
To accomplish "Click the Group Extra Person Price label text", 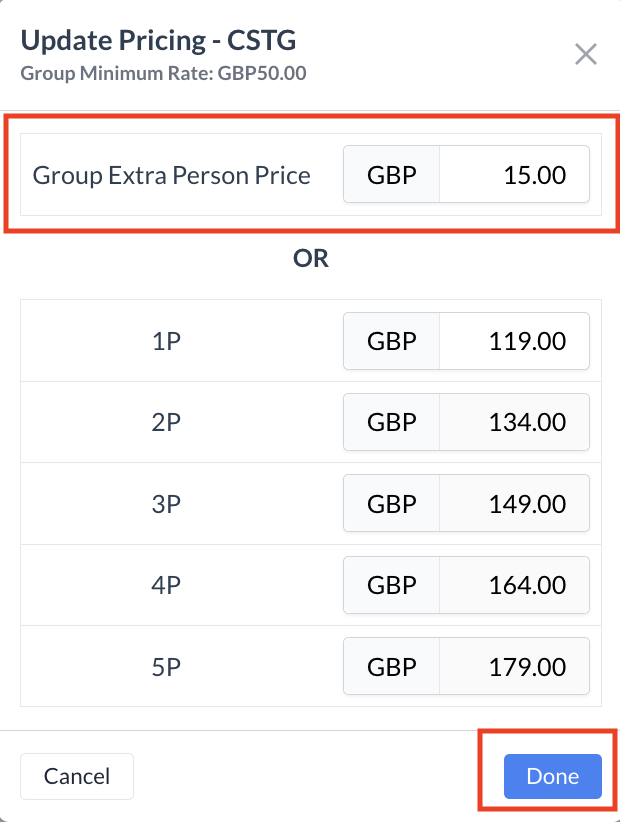I will coord(172,176).
